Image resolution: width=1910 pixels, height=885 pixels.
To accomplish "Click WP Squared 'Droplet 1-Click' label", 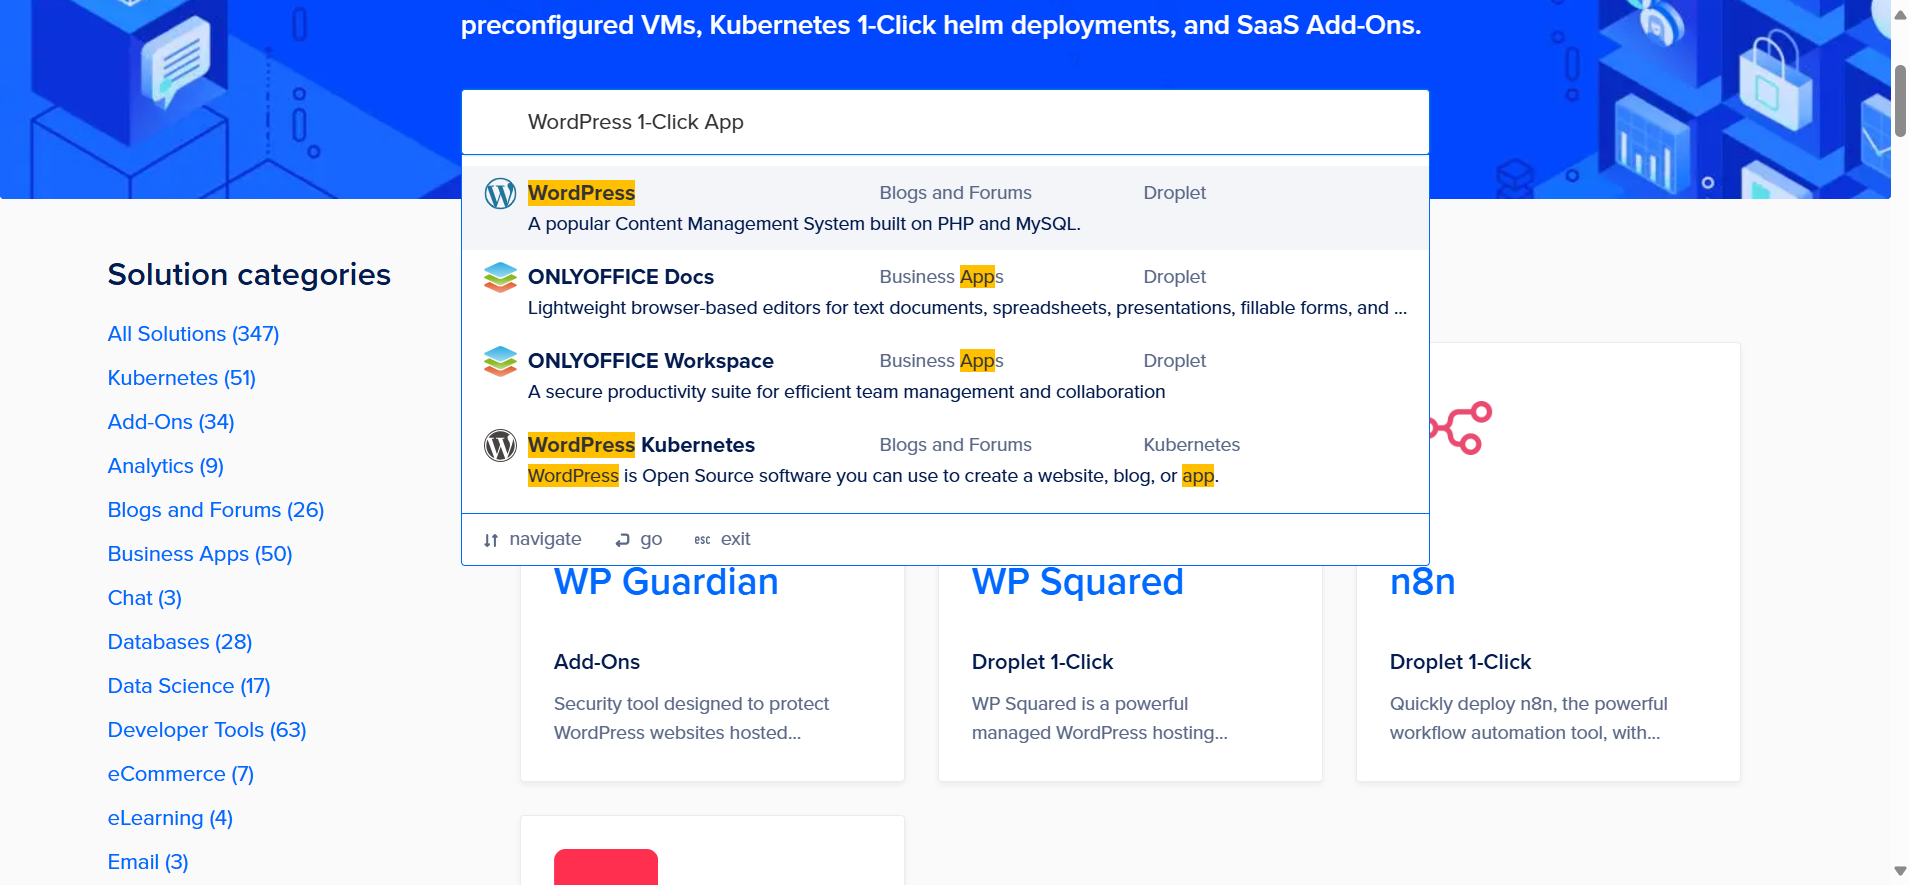I will [x=1042, y=662].
